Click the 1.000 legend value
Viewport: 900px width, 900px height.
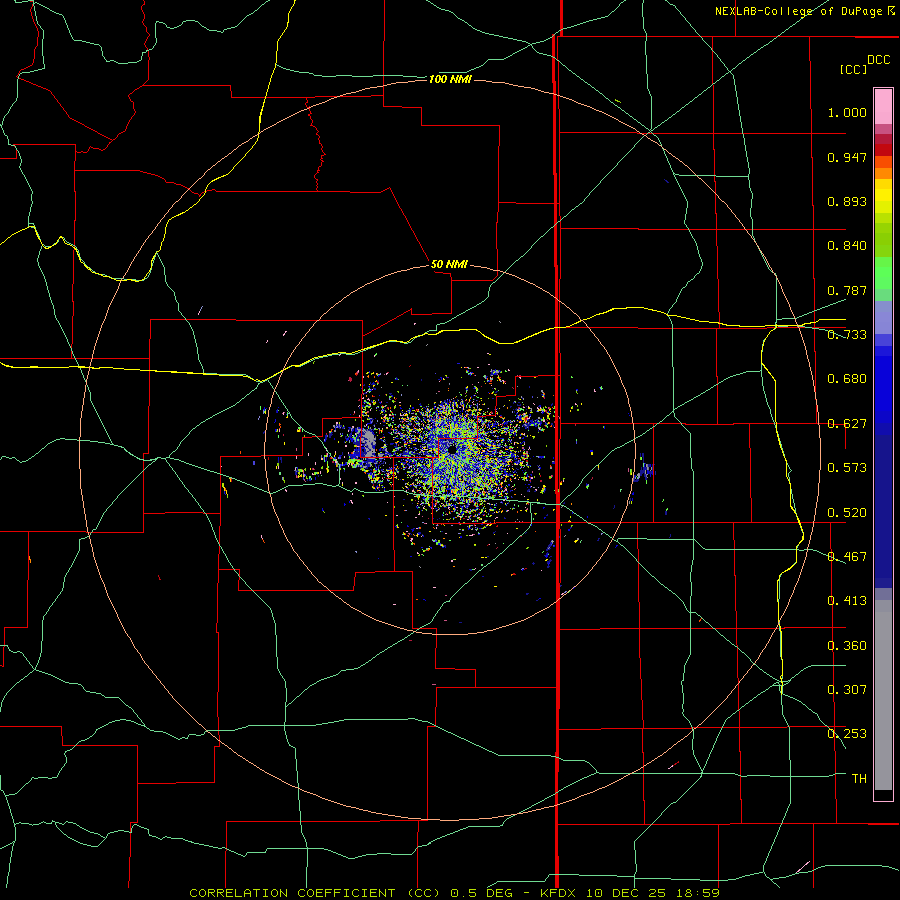[x=847, y=112]
